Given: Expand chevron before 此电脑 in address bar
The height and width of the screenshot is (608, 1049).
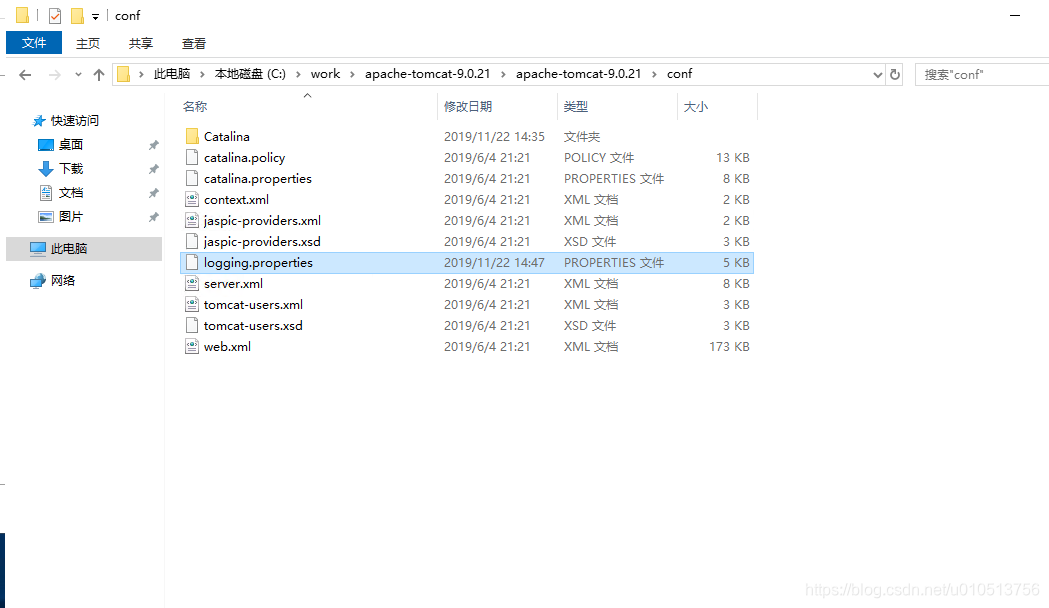Looking at the screenshot, I should (141, 74).
